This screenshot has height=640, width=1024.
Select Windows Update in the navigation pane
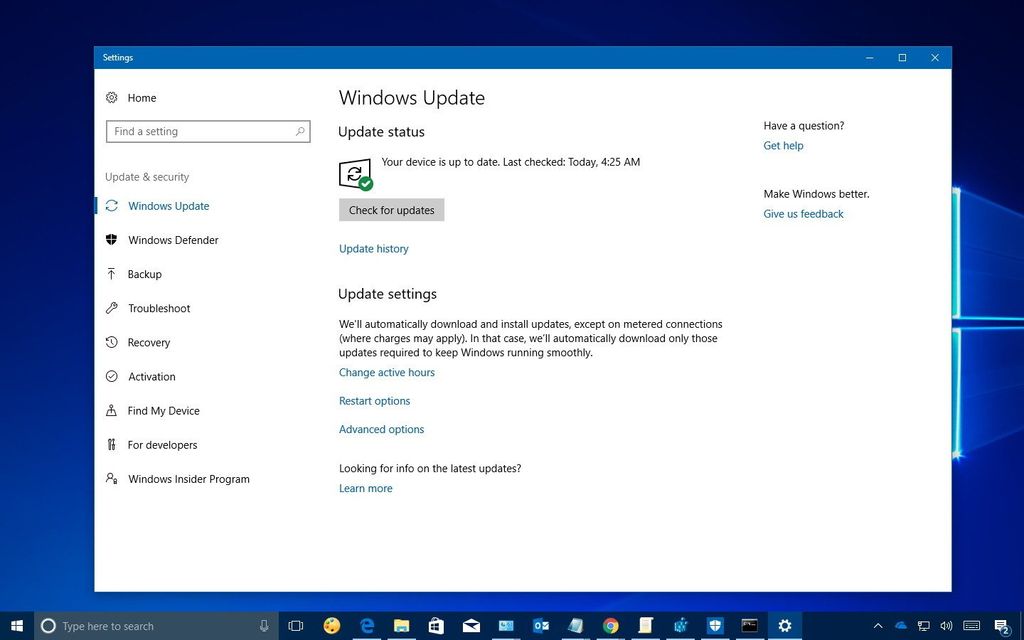point(167,205)
